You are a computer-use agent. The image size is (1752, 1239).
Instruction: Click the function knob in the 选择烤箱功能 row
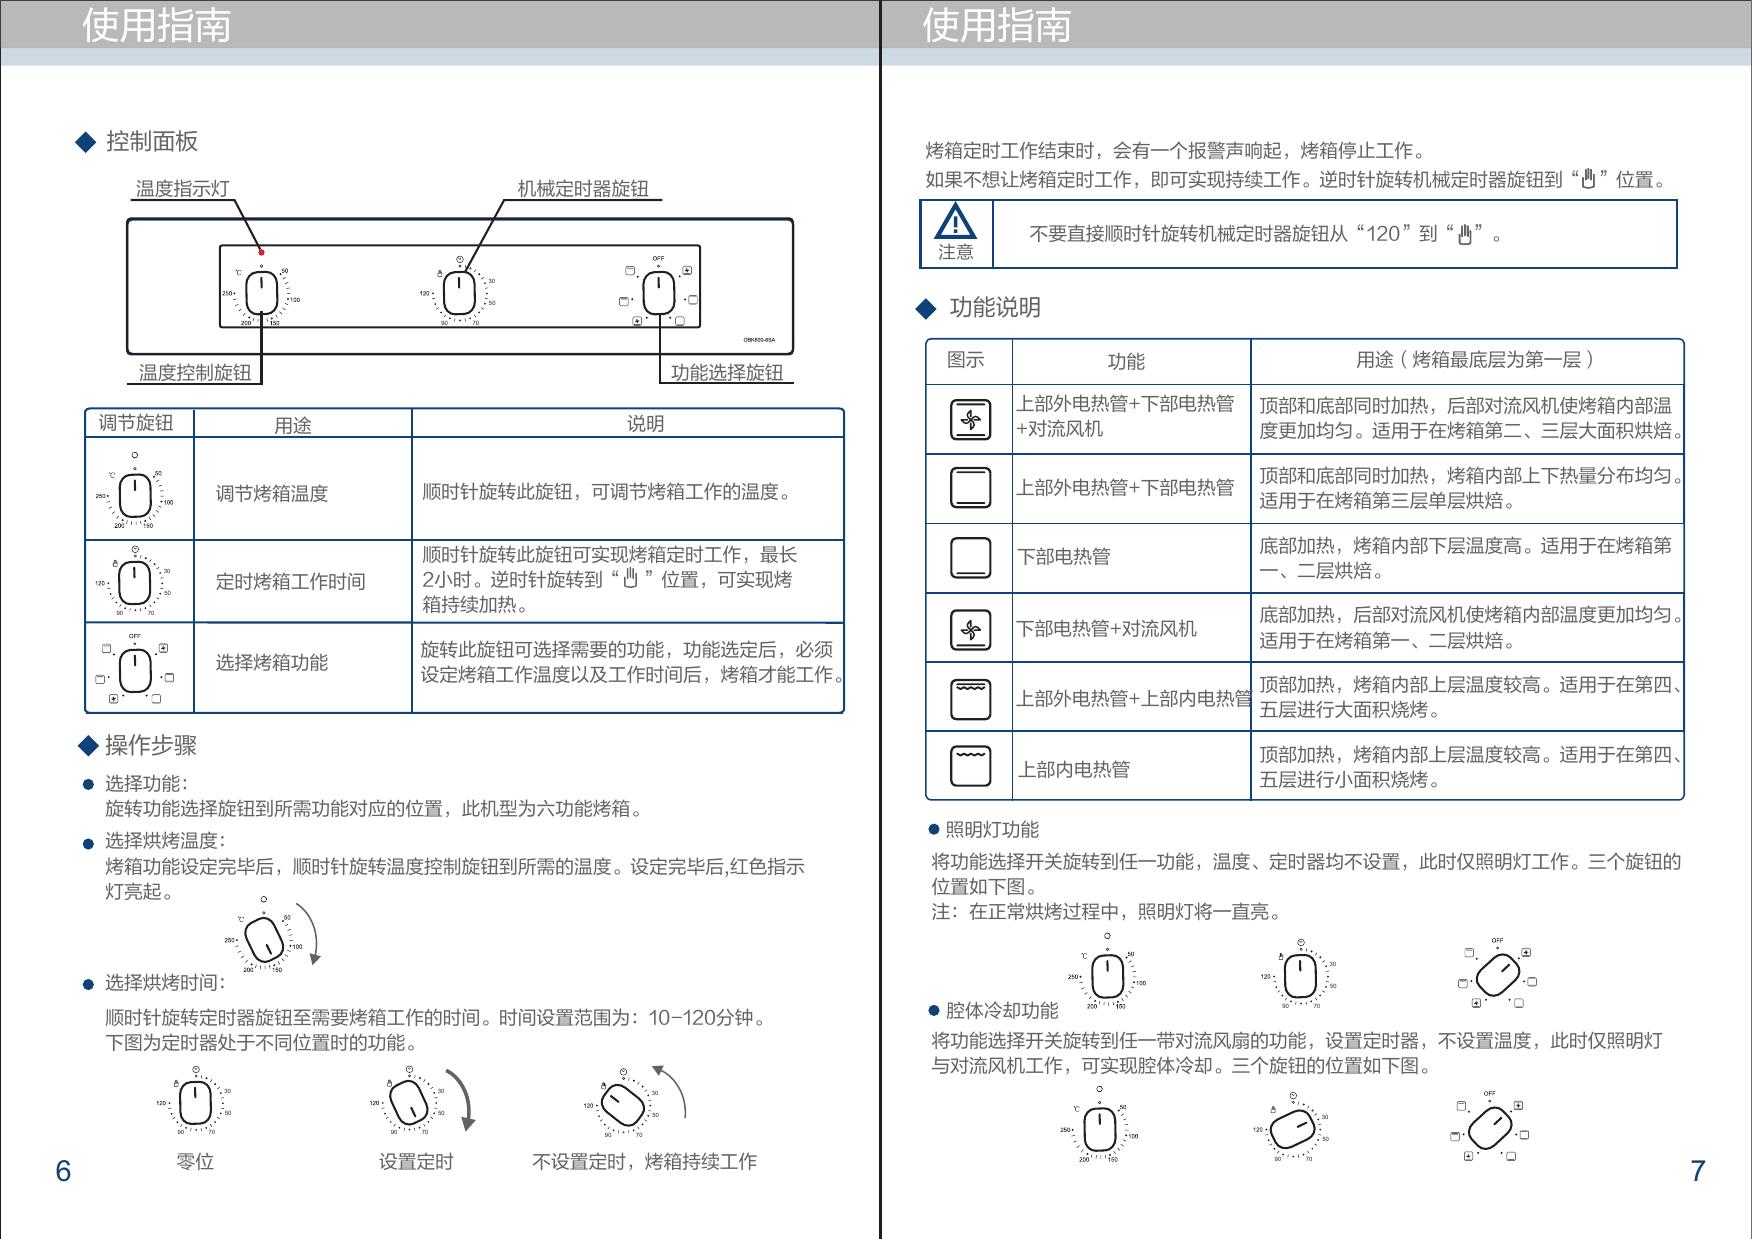135,669
